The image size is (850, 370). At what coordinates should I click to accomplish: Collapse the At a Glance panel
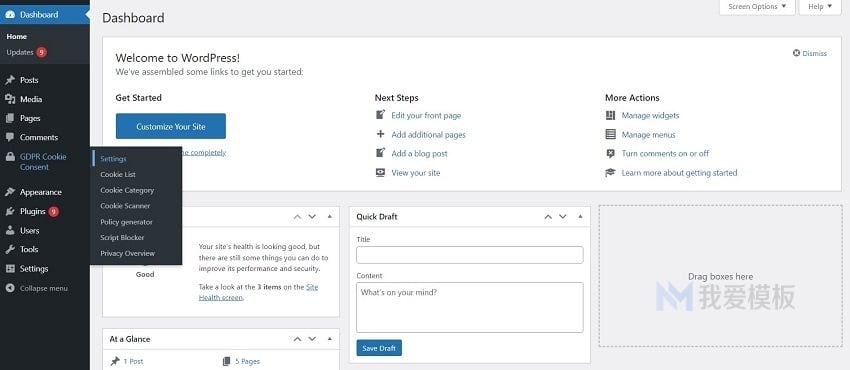[330, 339]
